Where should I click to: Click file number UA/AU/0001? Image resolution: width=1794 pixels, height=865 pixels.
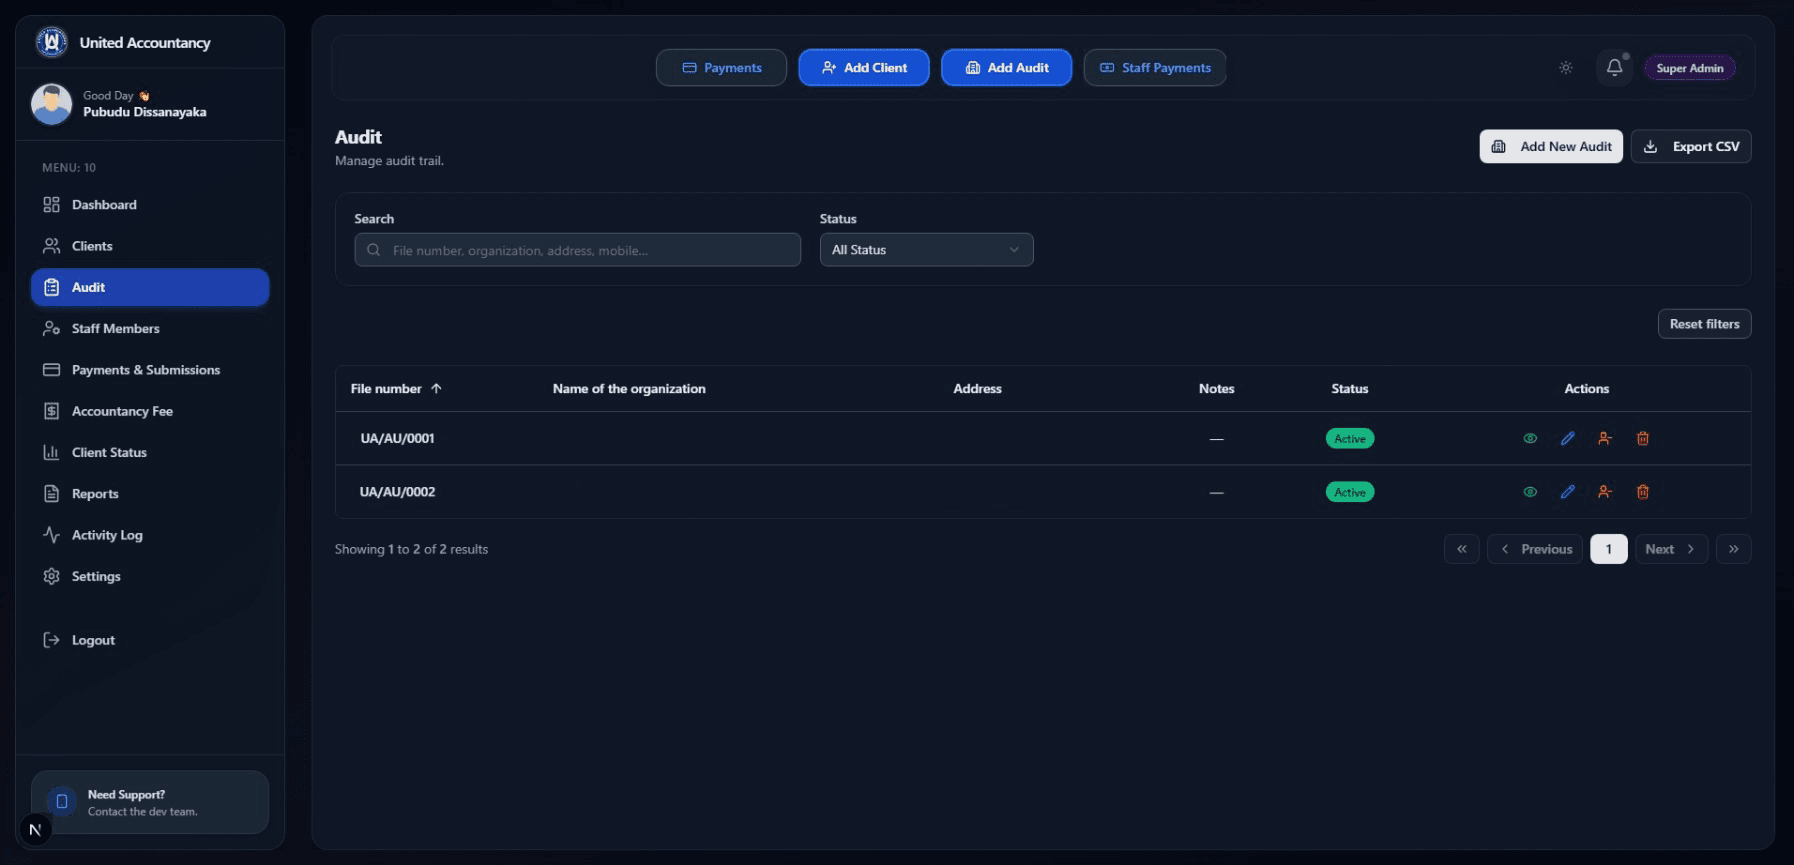tap(397, 438)
